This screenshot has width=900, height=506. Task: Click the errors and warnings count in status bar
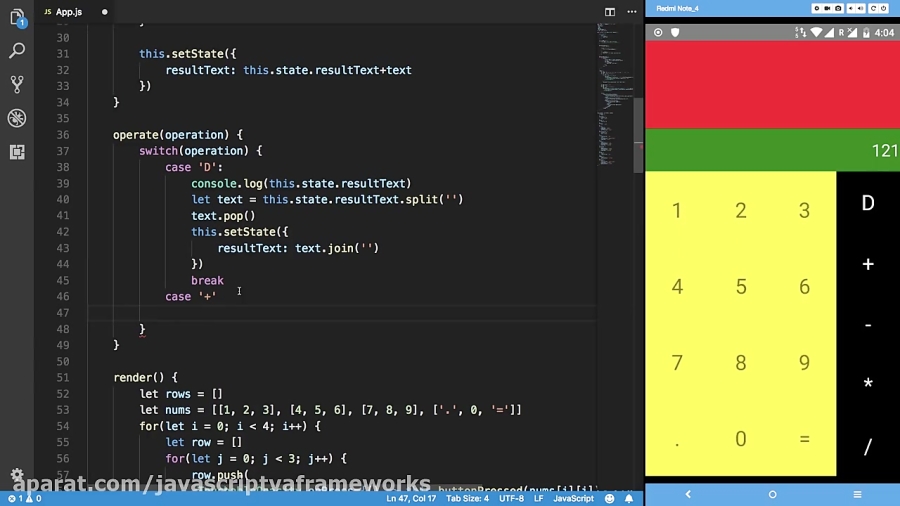tap(24, 499)
